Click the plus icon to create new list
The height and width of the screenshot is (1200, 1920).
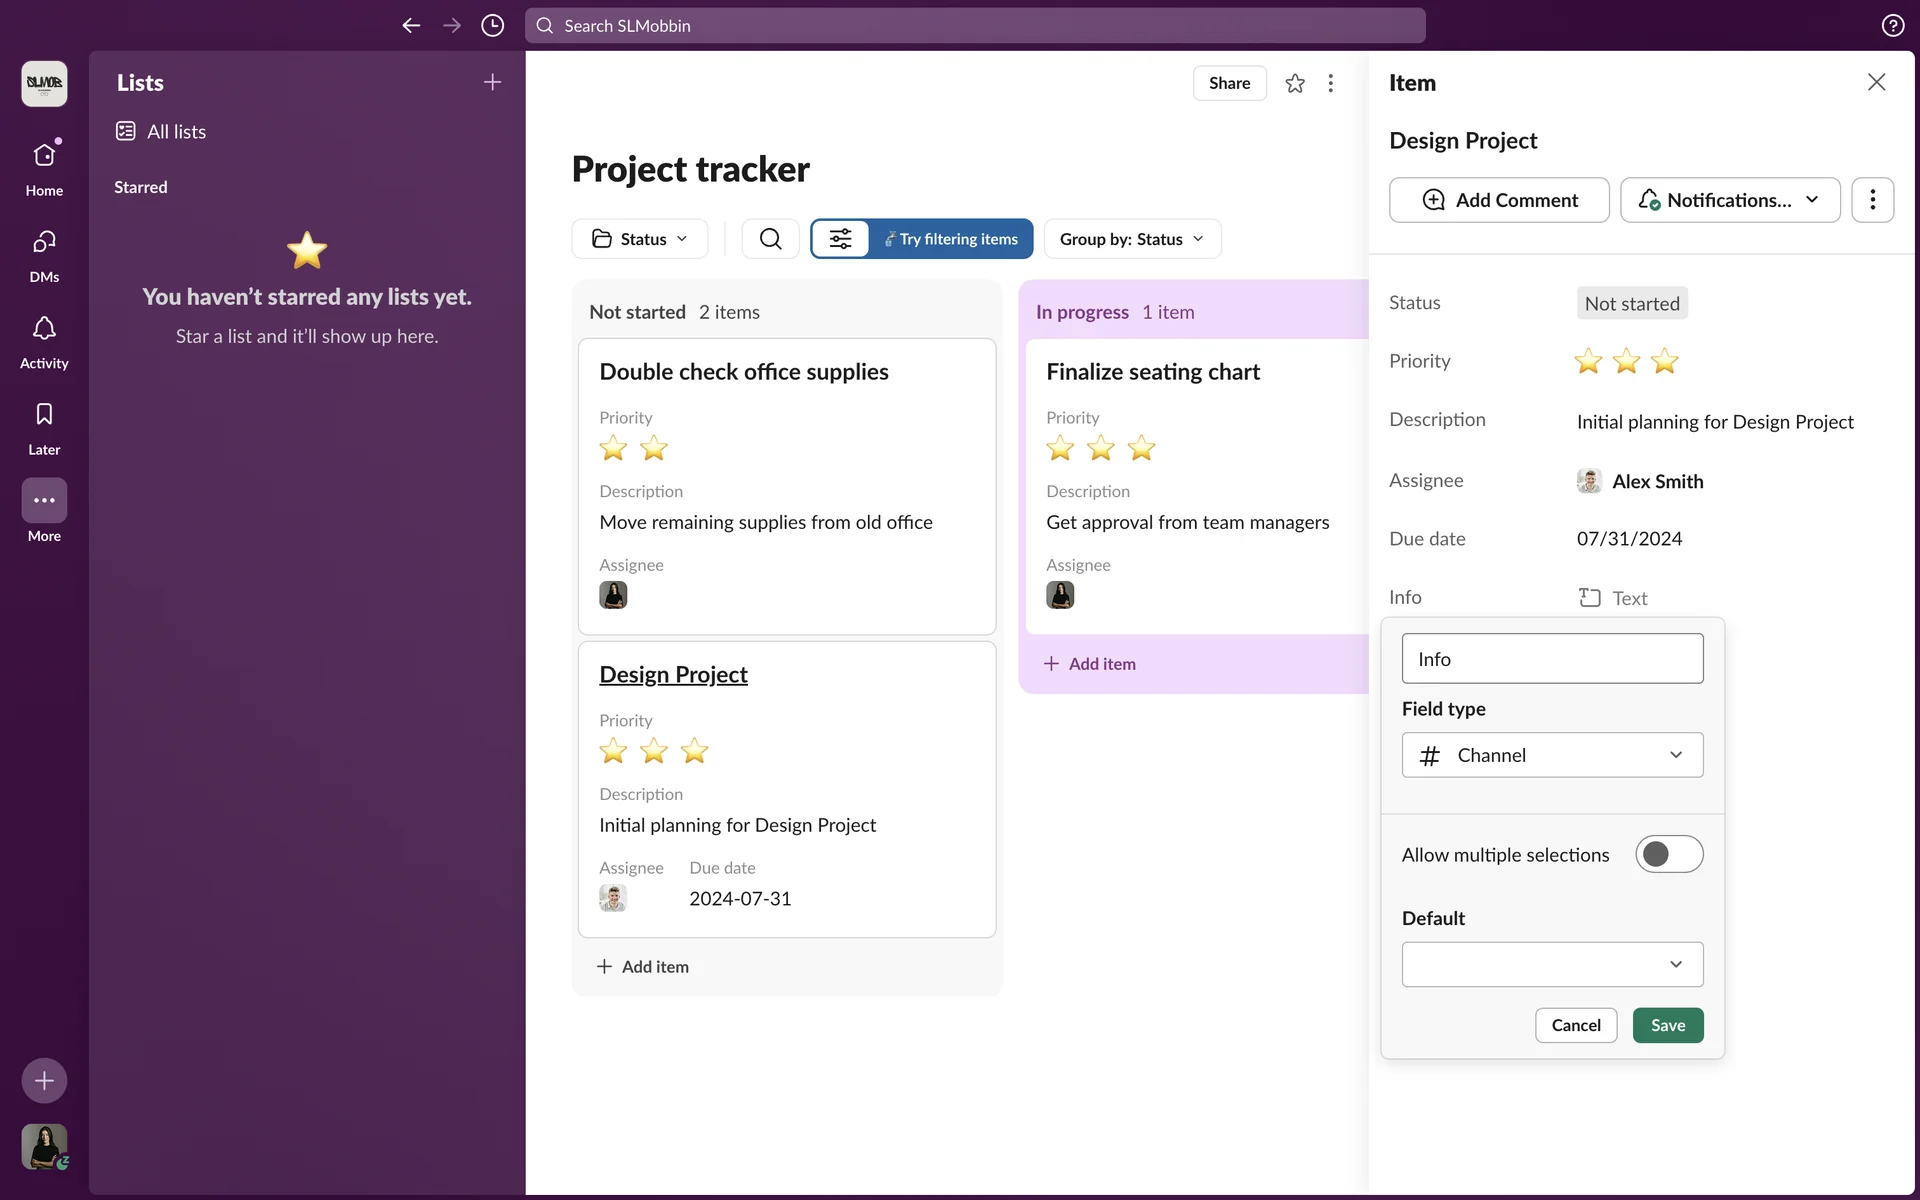coord(492,82)
